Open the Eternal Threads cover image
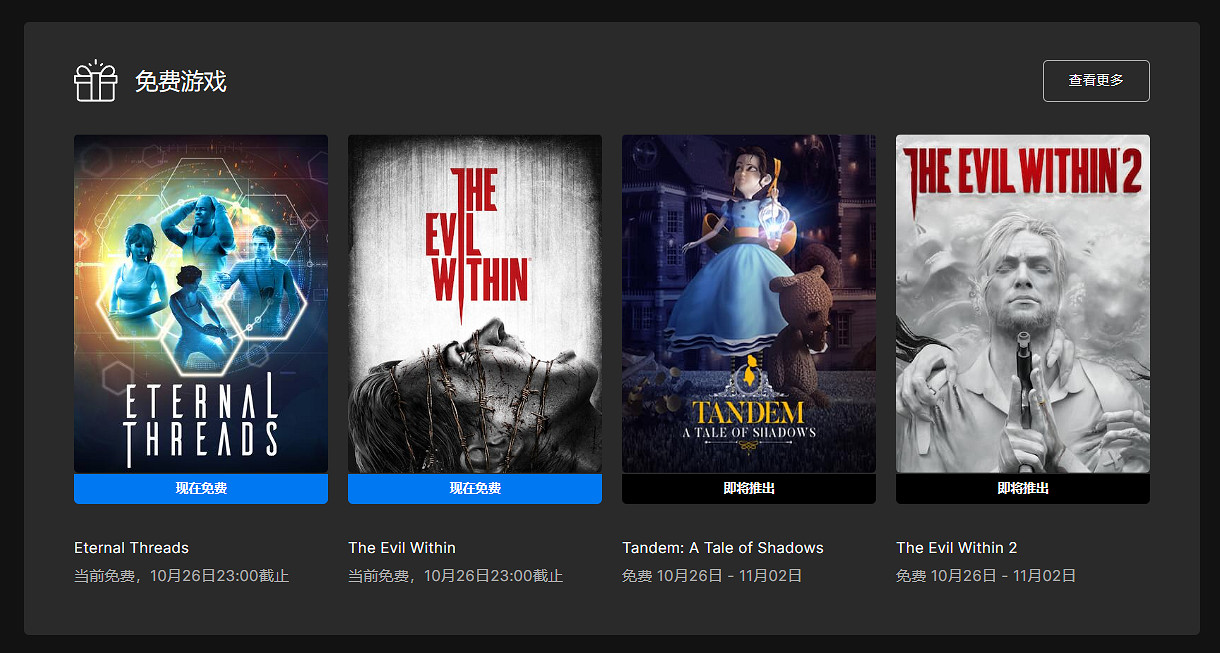This screenshot has height=653, width=1220. (201, 303)
